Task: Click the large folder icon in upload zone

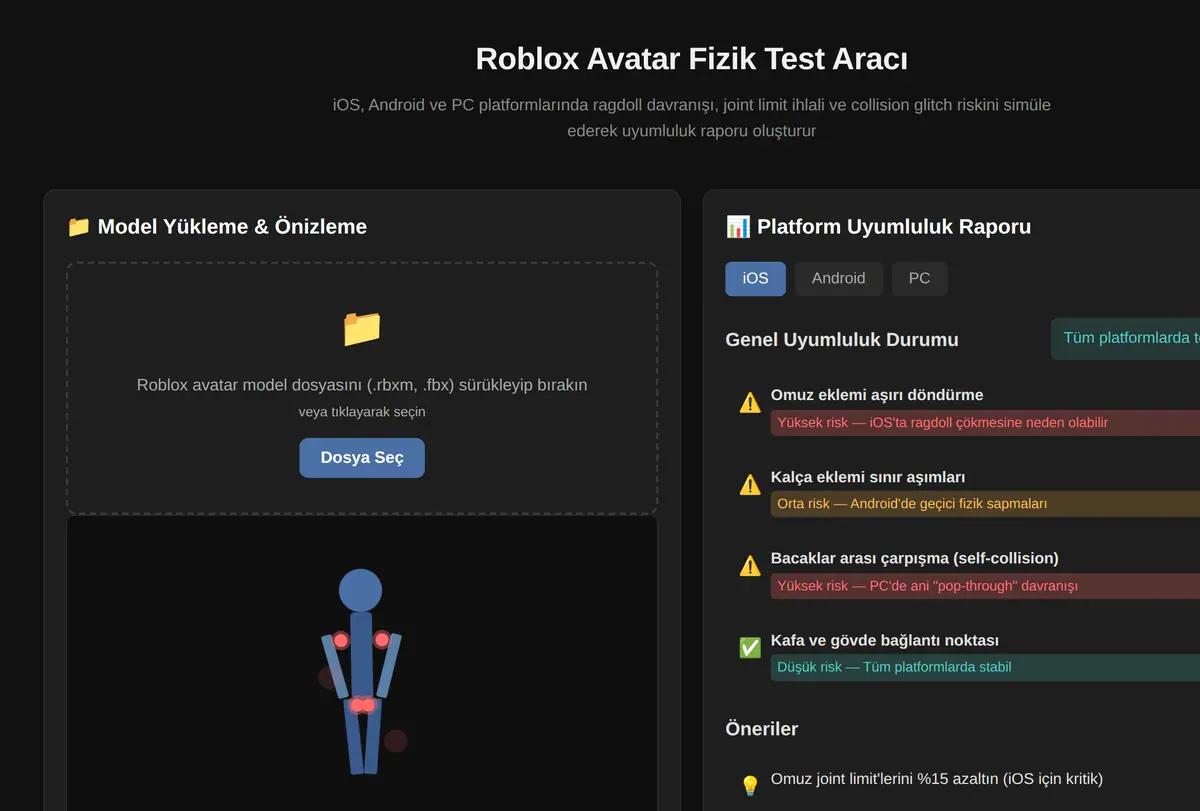Action: point(362,328)
